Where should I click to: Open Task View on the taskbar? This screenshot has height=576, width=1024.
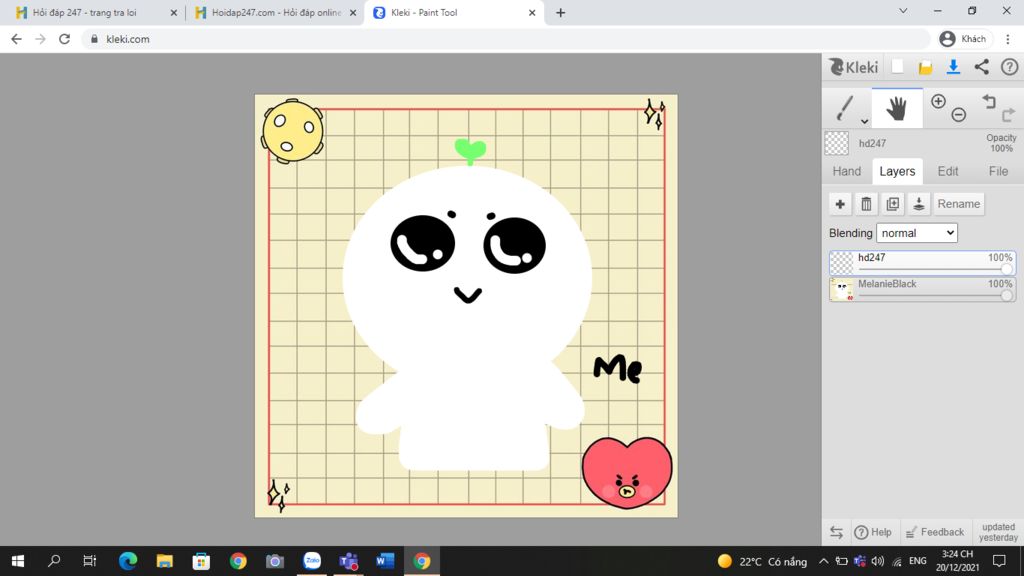click(x=89, y=561)
